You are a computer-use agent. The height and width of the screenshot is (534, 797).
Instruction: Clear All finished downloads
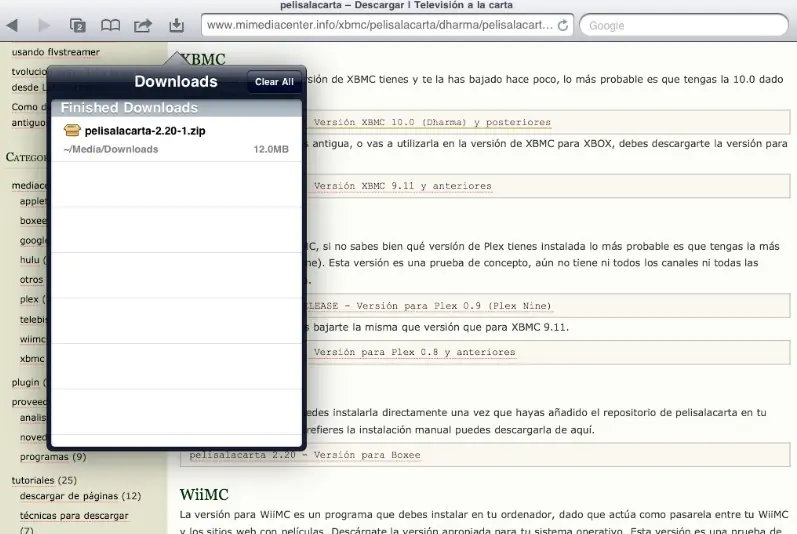[x=274, y=82]
